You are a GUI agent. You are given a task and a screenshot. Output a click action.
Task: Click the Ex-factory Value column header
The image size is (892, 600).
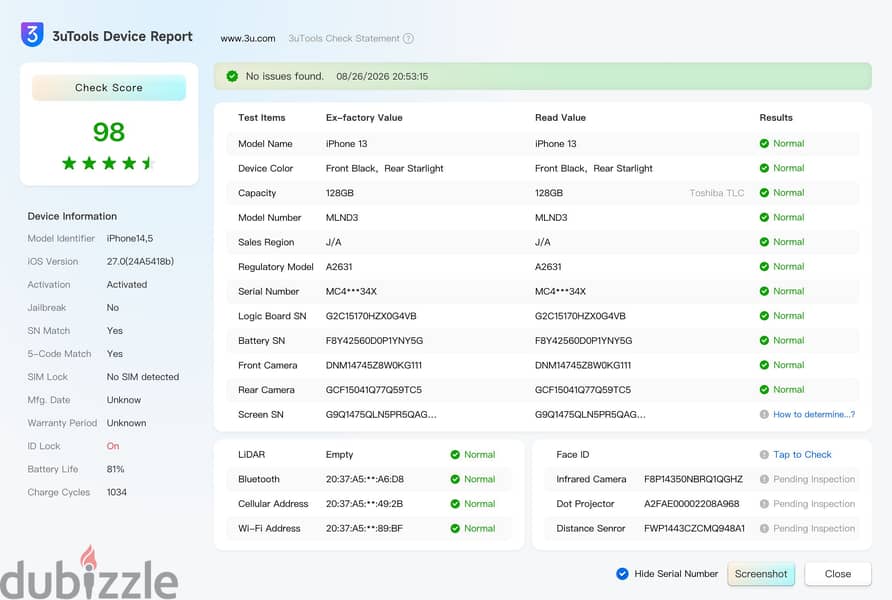pyautogui.click(x=364, y=118)
